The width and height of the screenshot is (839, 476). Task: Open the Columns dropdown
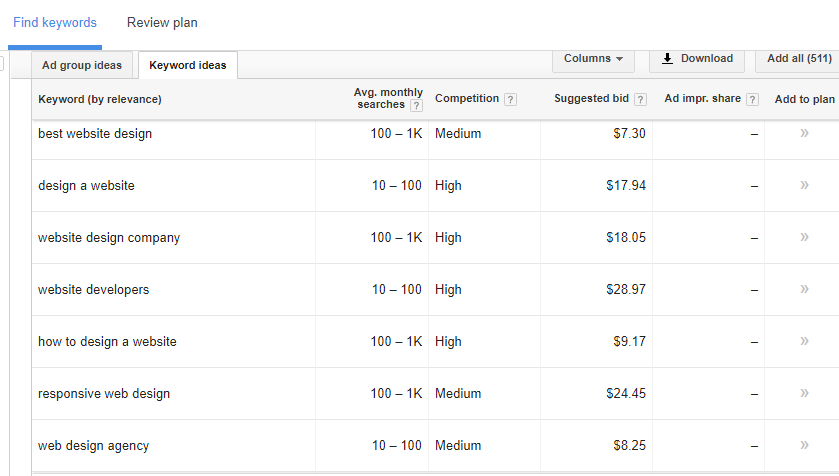click(593, 59)
